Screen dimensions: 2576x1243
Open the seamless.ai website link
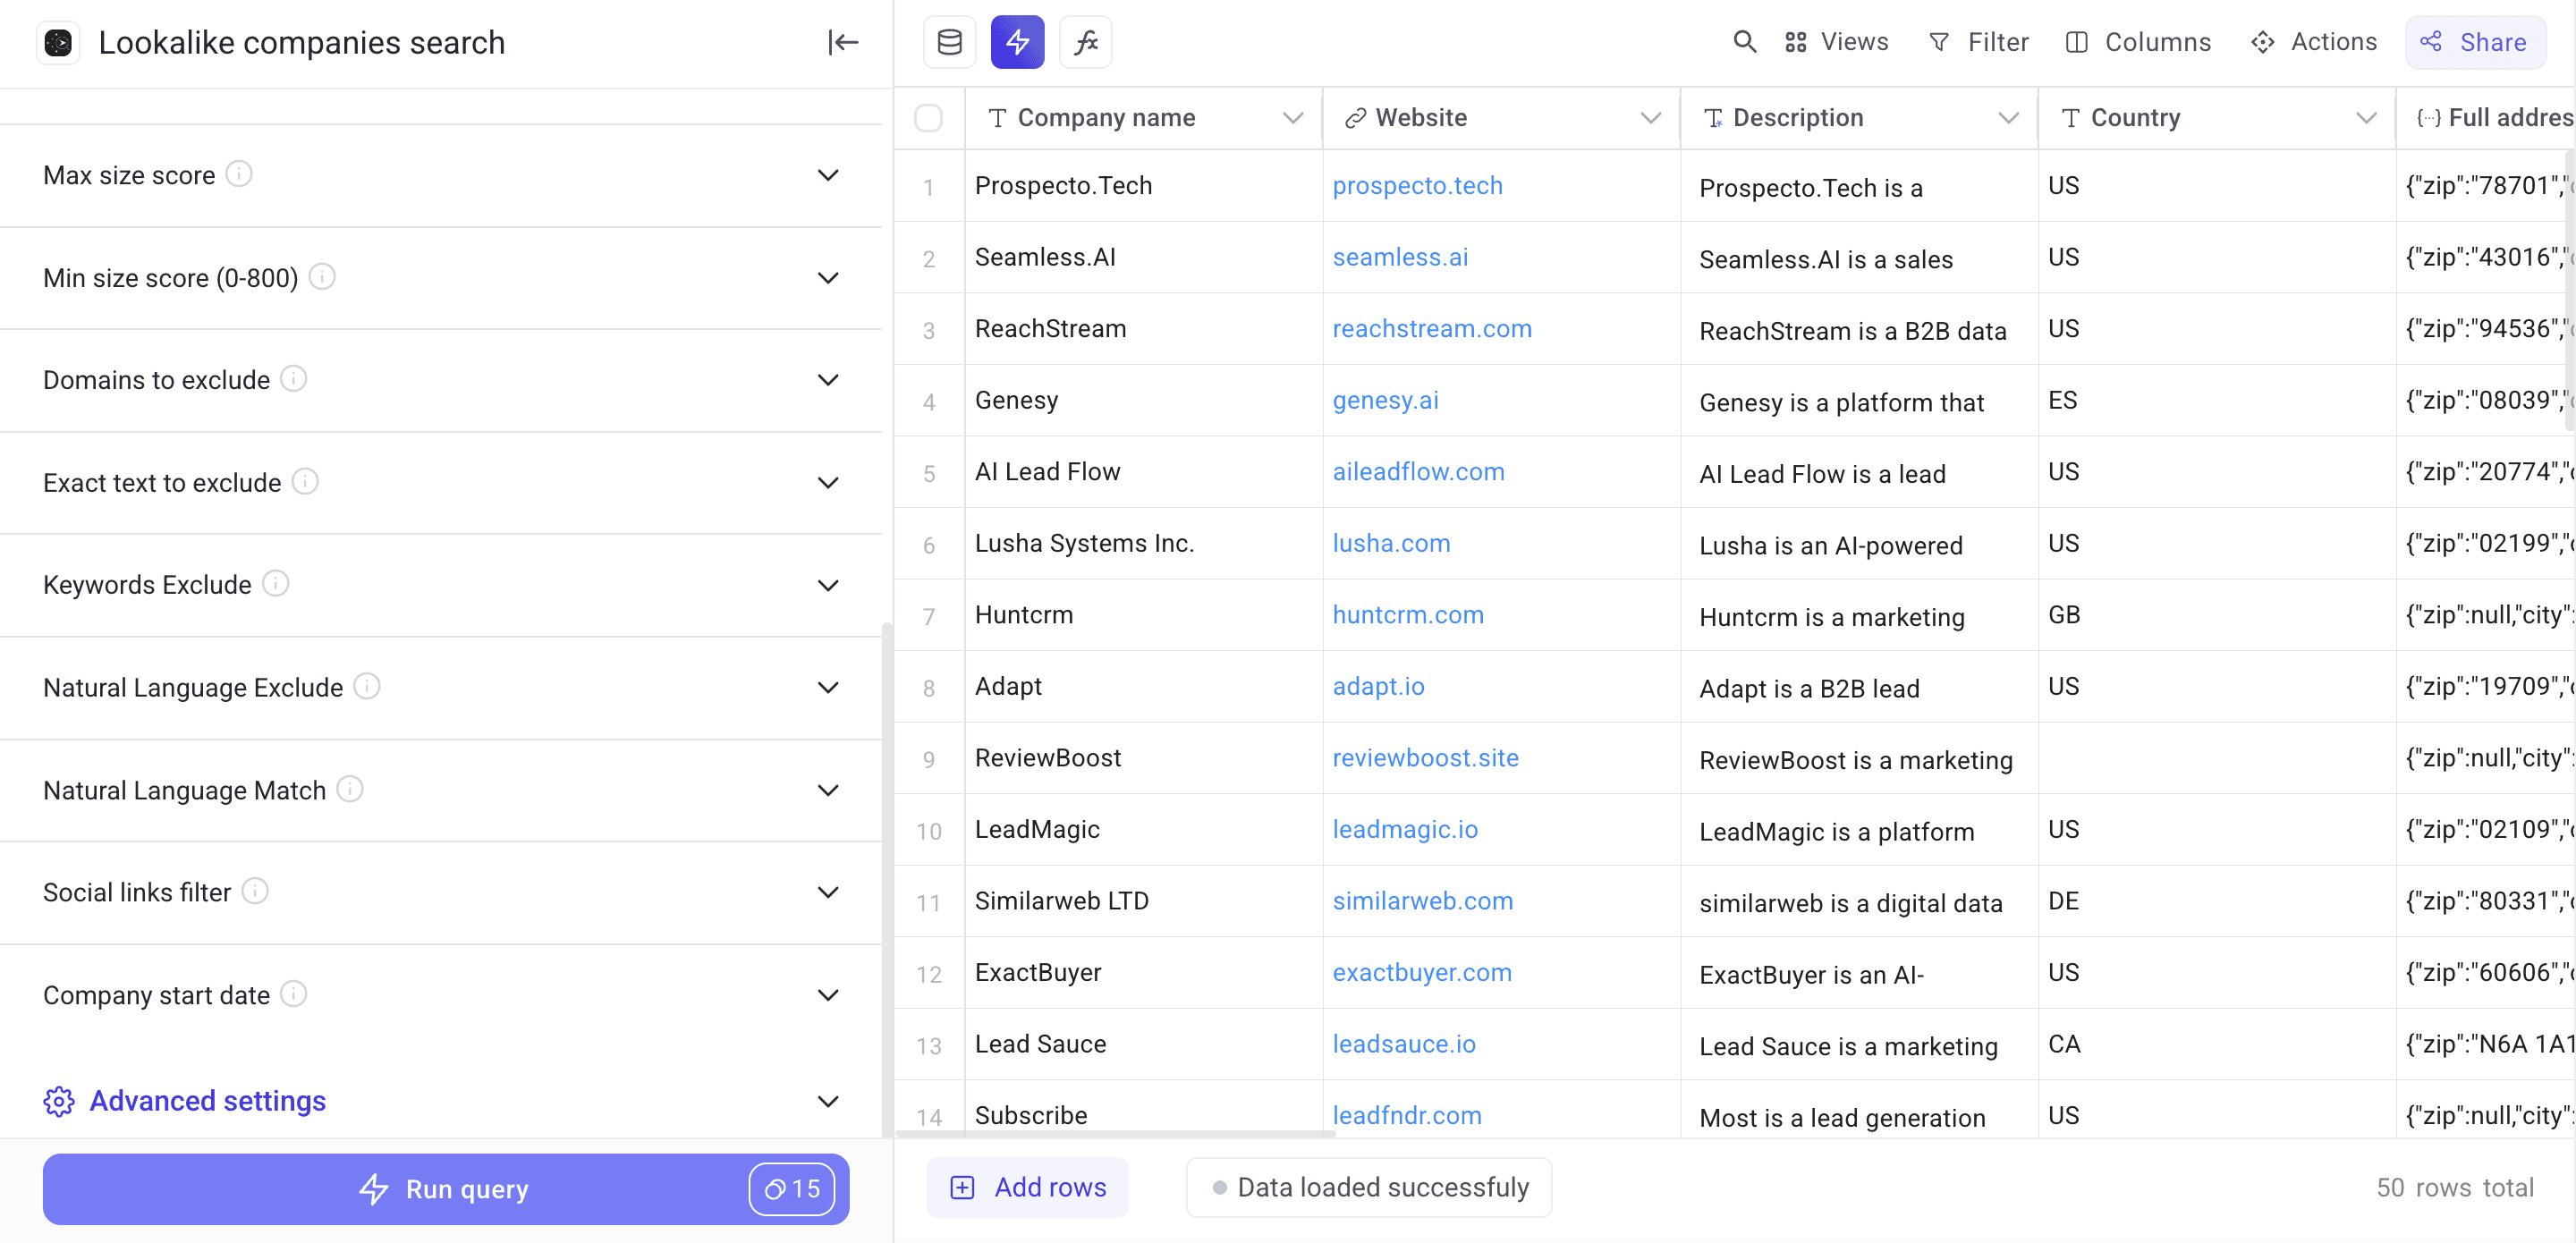click(1400, 257)
